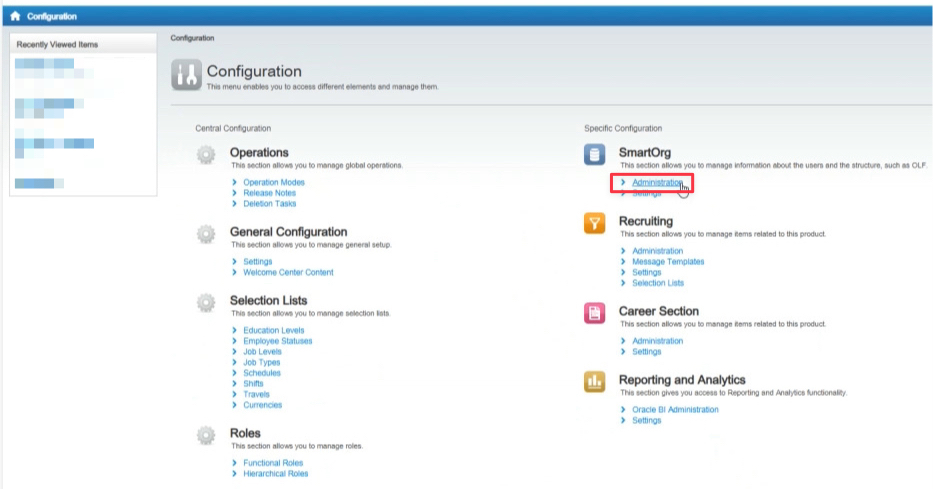
Task: Click the Career Section heading
Action: [x=659, y=311]
